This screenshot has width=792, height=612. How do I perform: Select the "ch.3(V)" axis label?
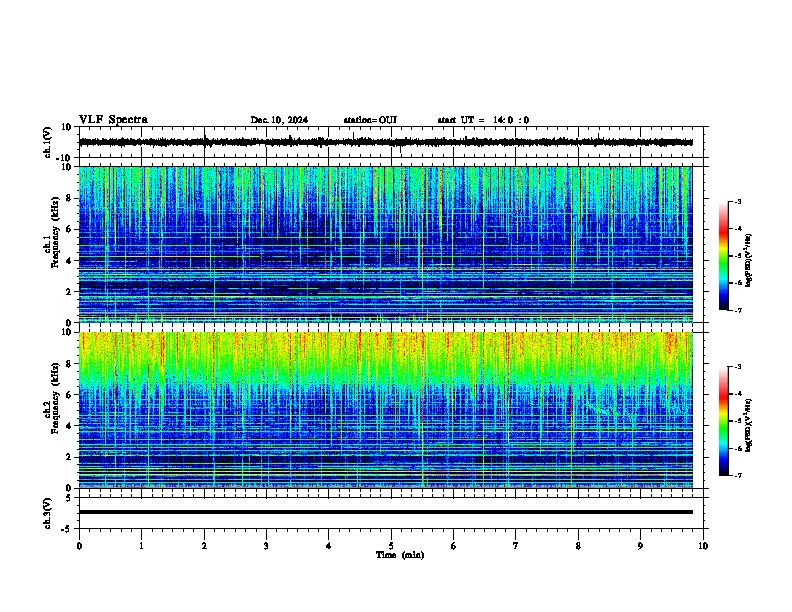[x=48, y=513]
